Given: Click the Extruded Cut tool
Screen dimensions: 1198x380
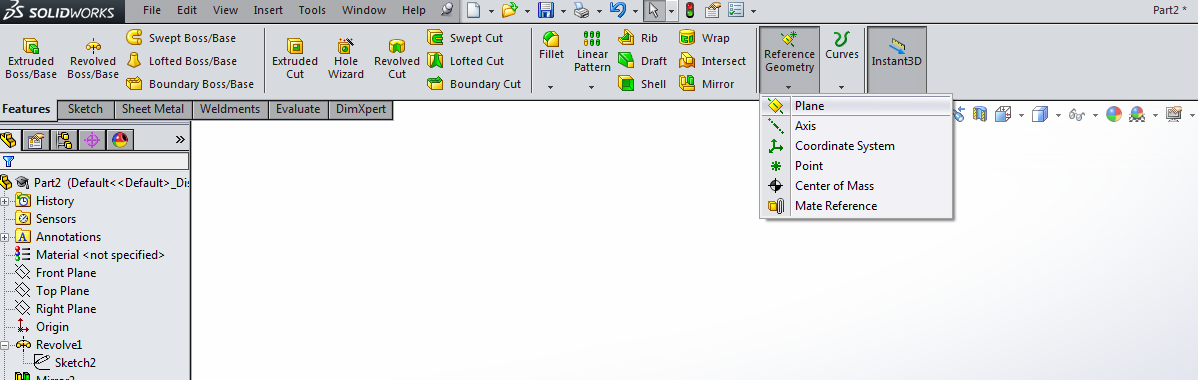Looking at the screenshot, I should 295,58.
